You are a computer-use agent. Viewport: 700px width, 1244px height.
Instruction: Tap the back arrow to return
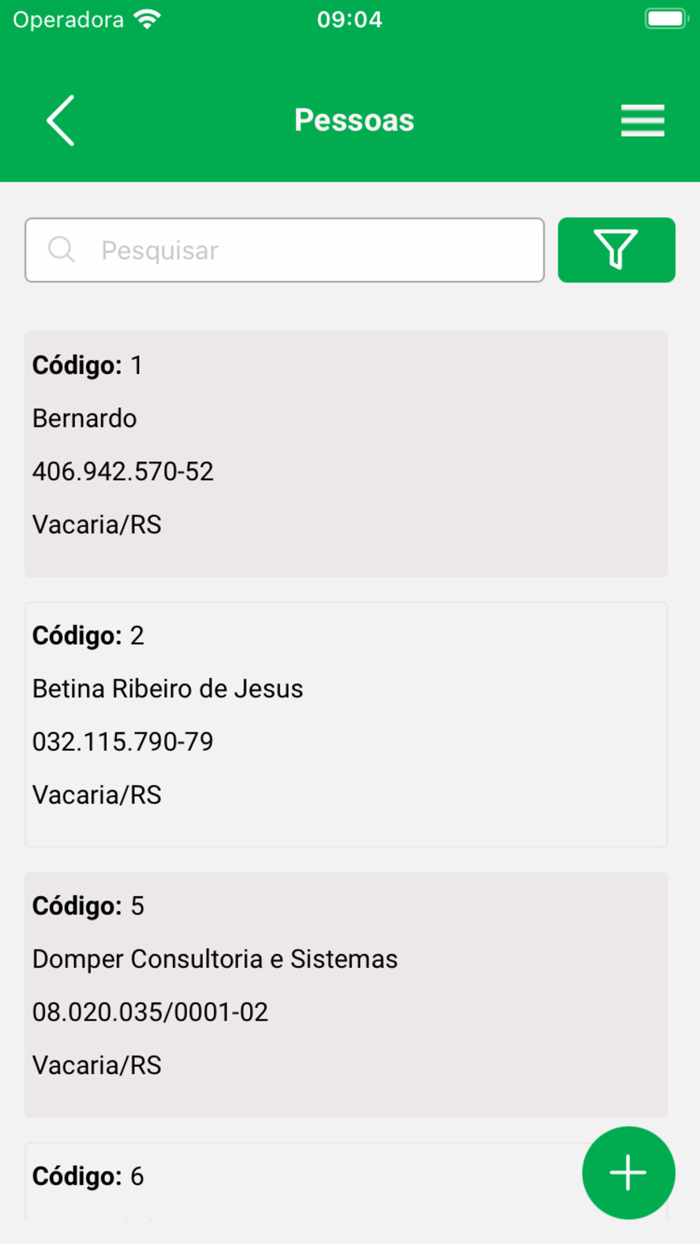click(x=59, y=120)
